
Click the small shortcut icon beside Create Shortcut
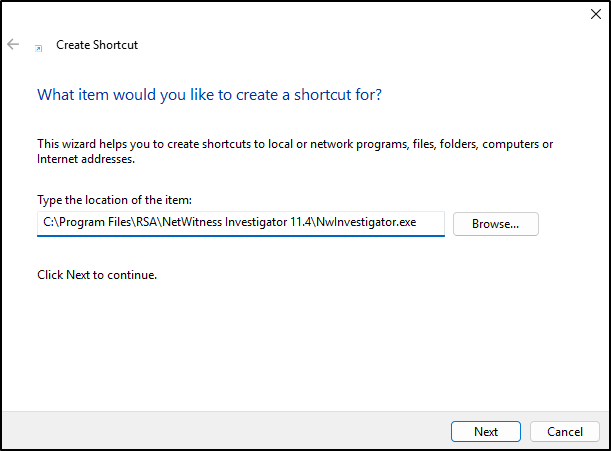point(39,48)
